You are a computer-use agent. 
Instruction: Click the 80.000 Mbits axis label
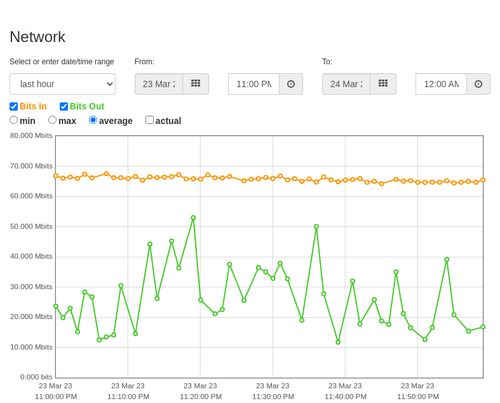(31, 136)
